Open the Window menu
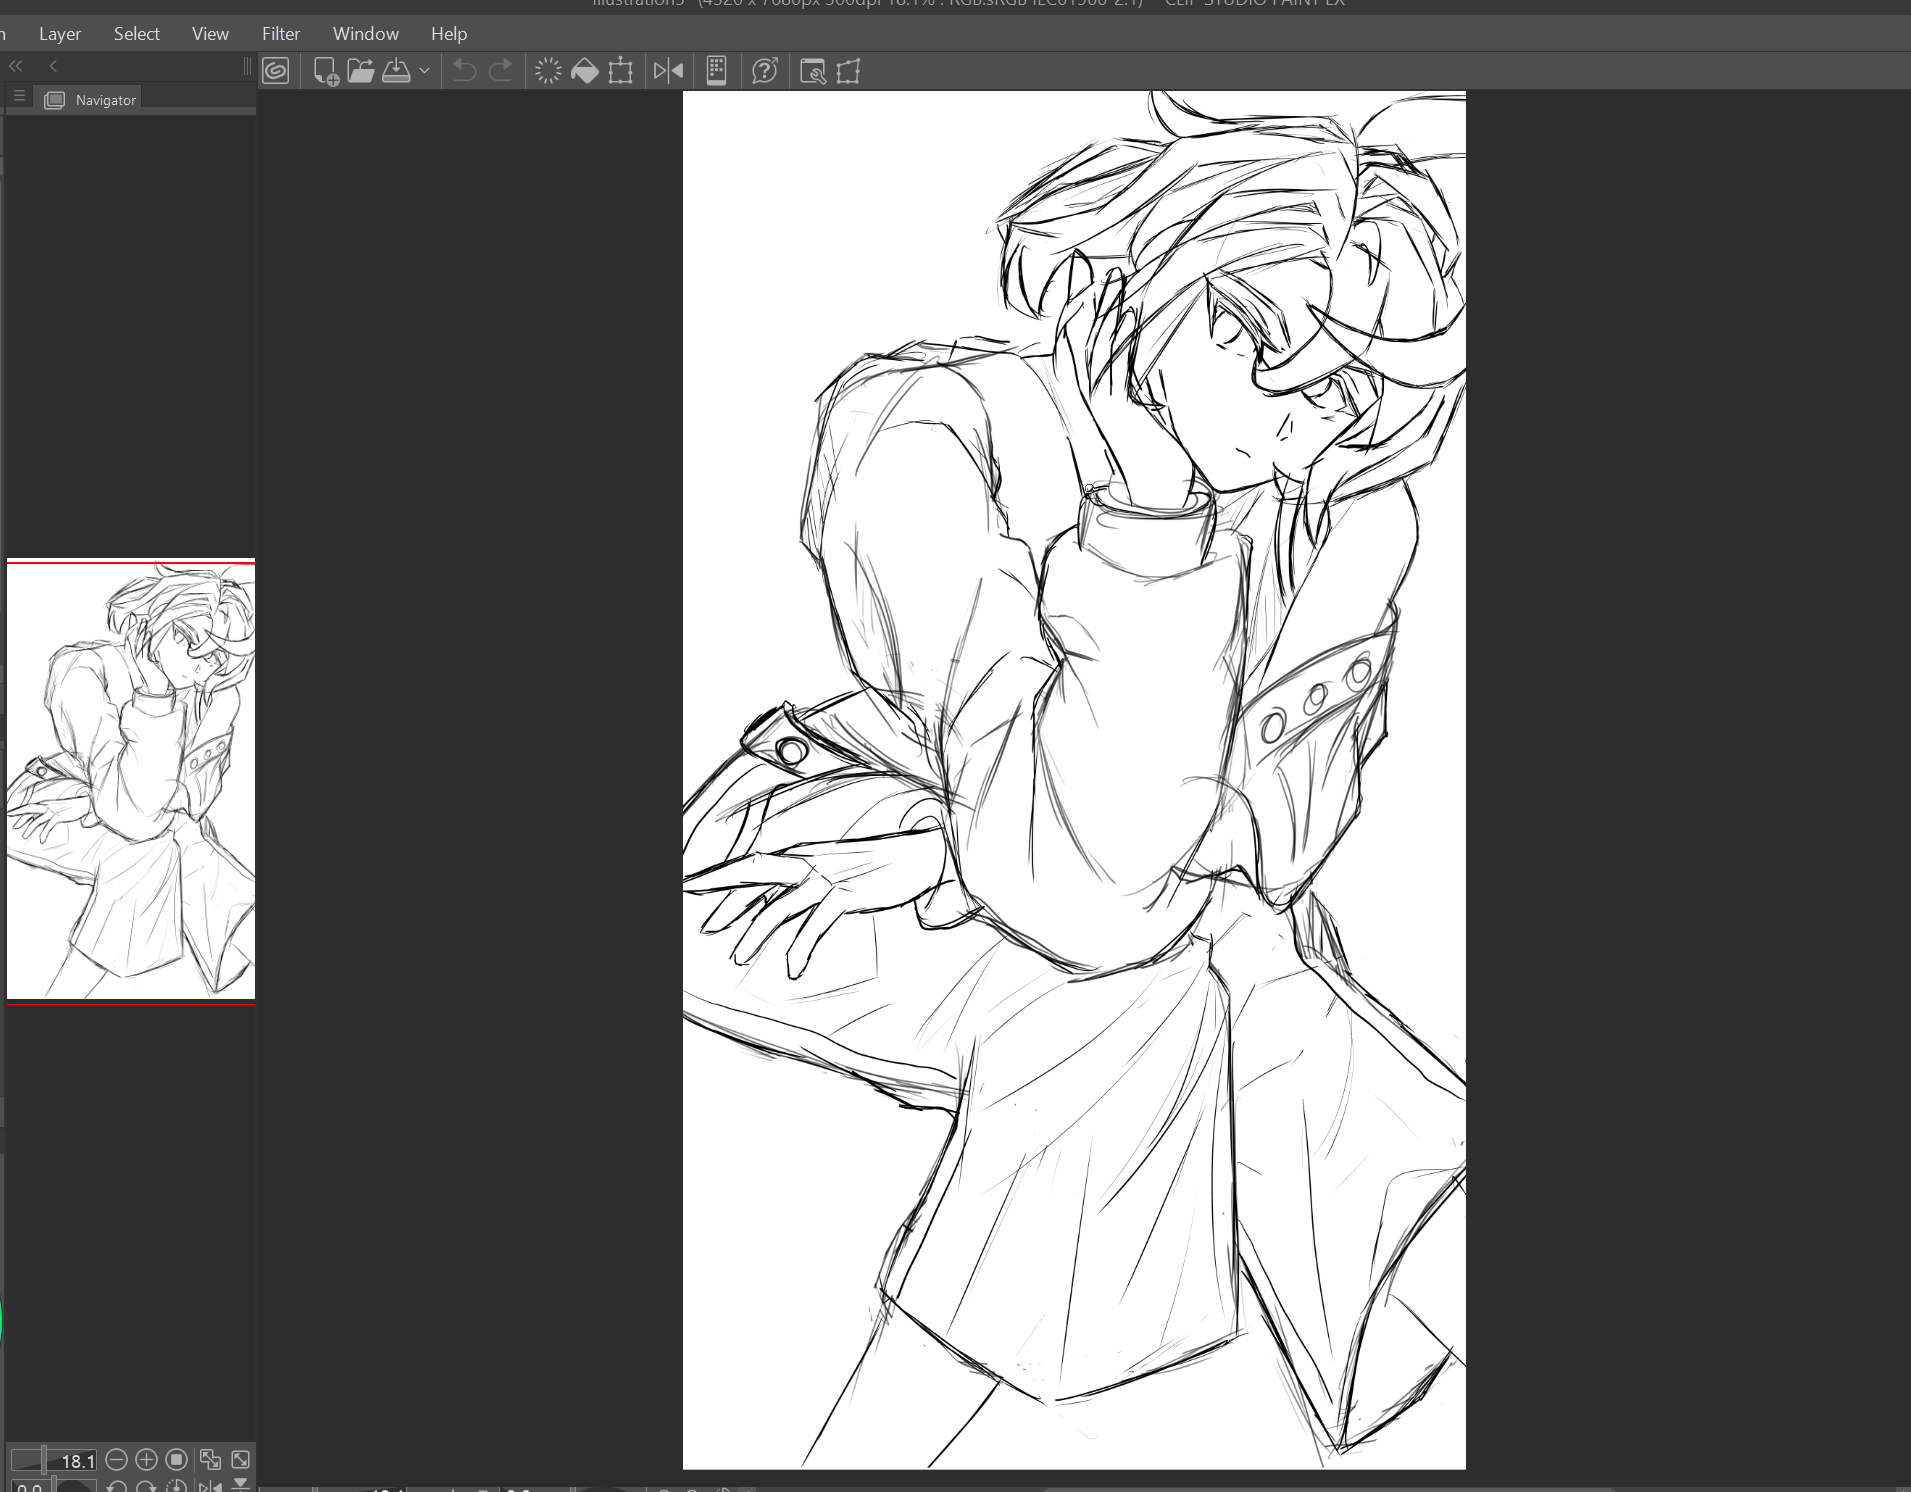Screen dimensions: 1911x1492 [366, 34]
